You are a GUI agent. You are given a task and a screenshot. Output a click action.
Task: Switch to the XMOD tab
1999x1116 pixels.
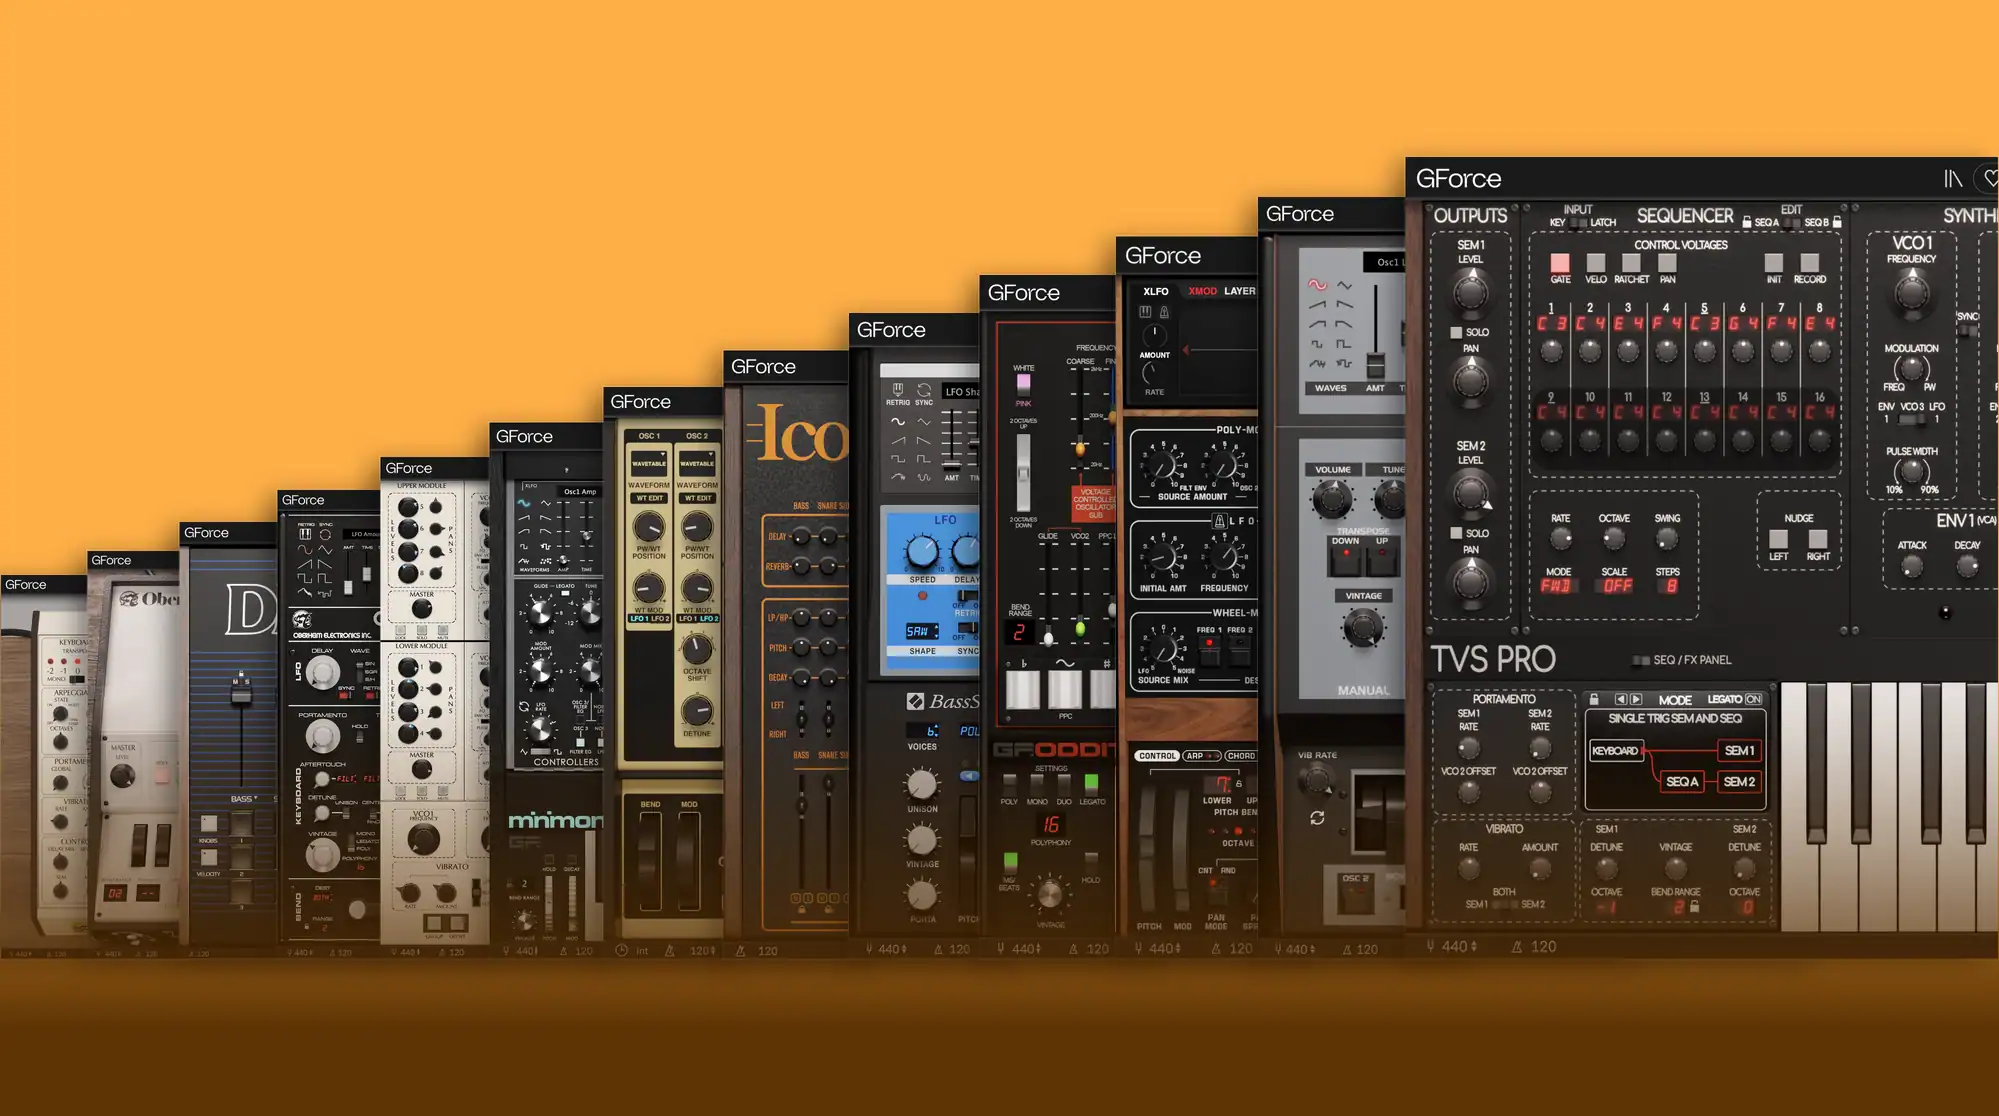1202,291
